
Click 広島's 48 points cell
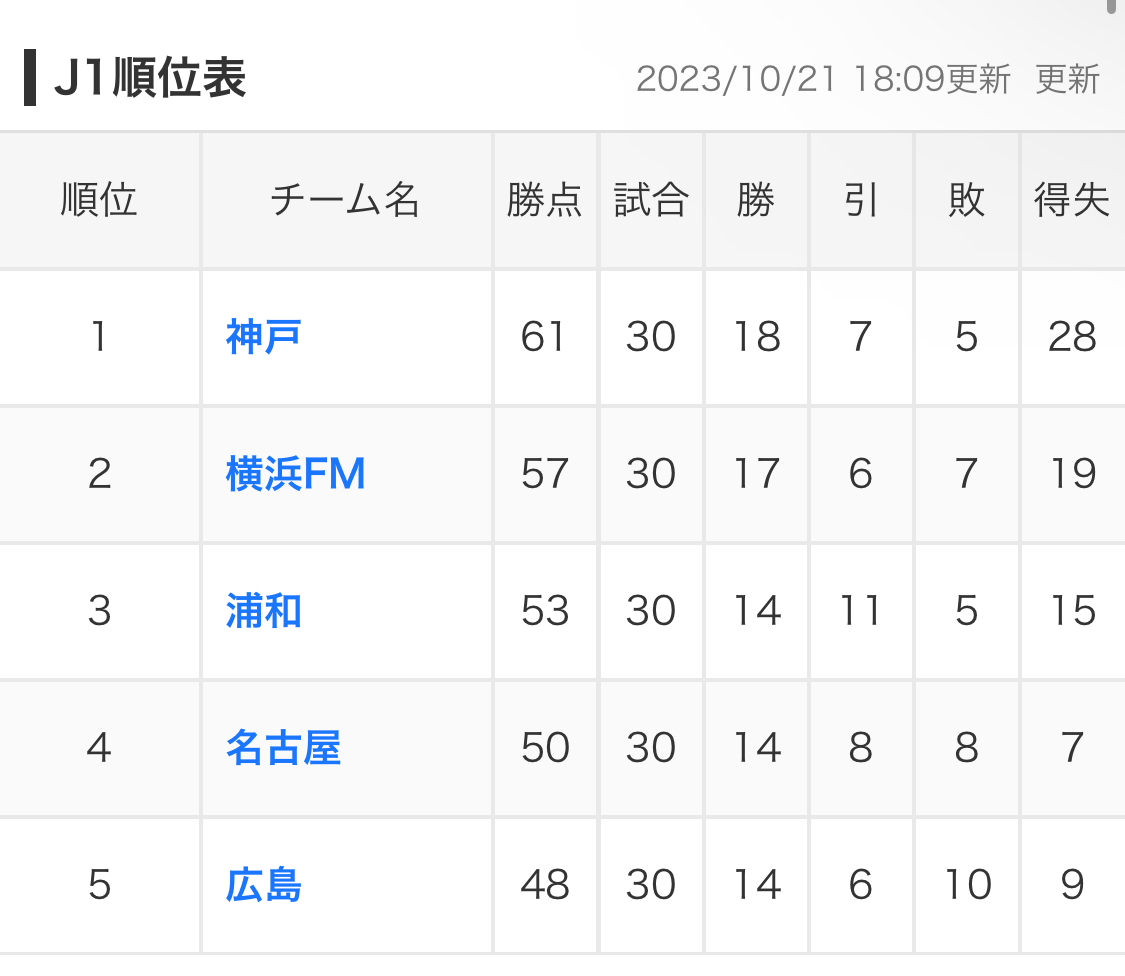[545, 885]
